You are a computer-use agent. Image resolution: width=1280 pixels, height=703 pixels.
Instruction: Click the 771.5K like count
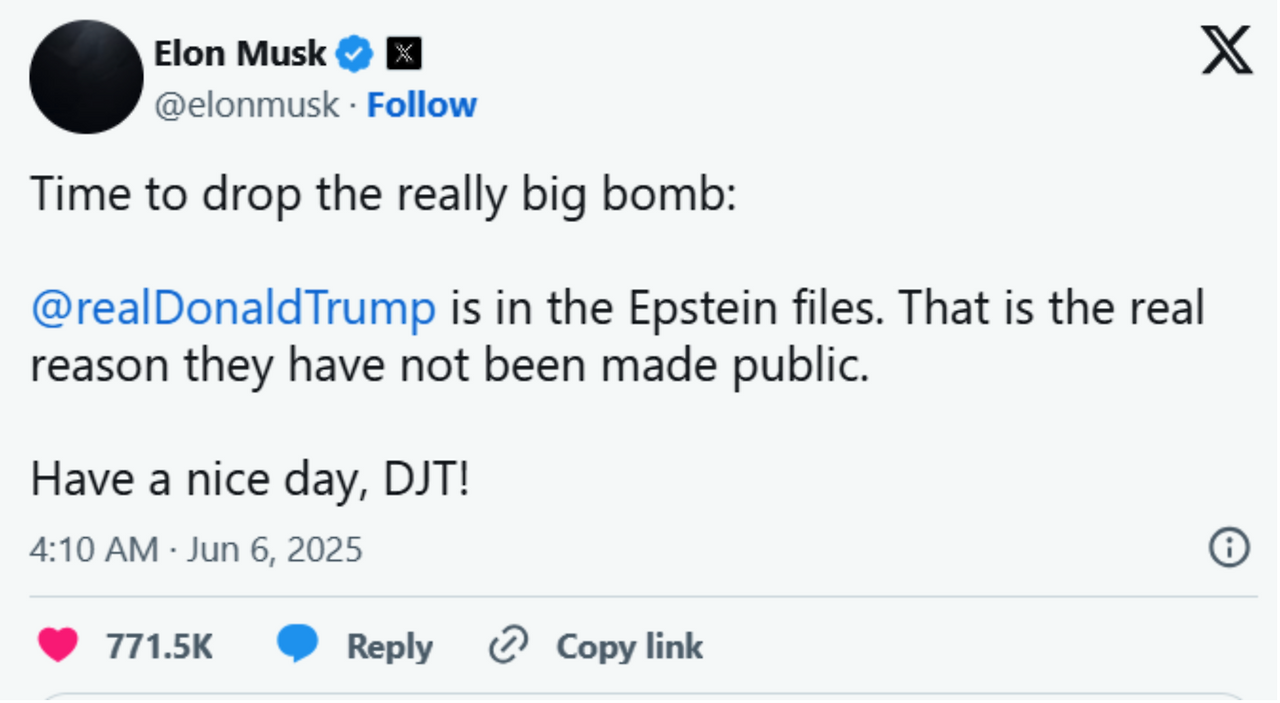(160, 647)
